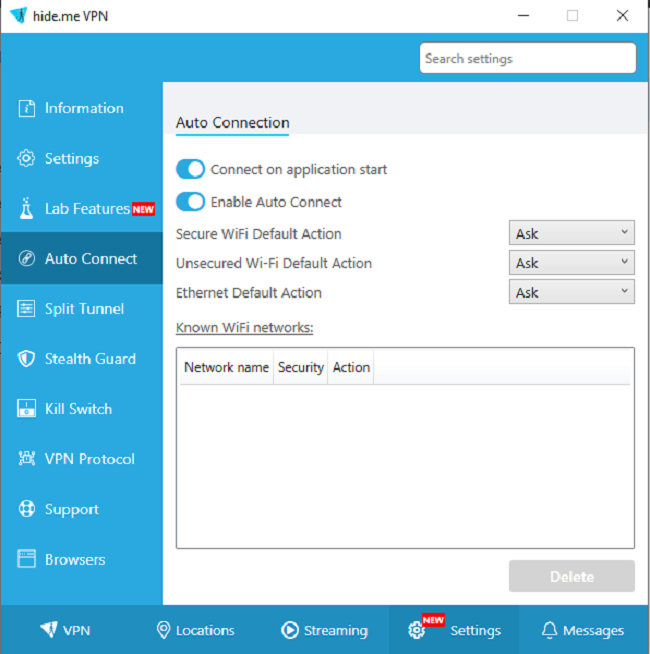The width and height of the screenshot is (650, 654).
Task: Click the Lab Features flask icon
Action: pos(26,209)
